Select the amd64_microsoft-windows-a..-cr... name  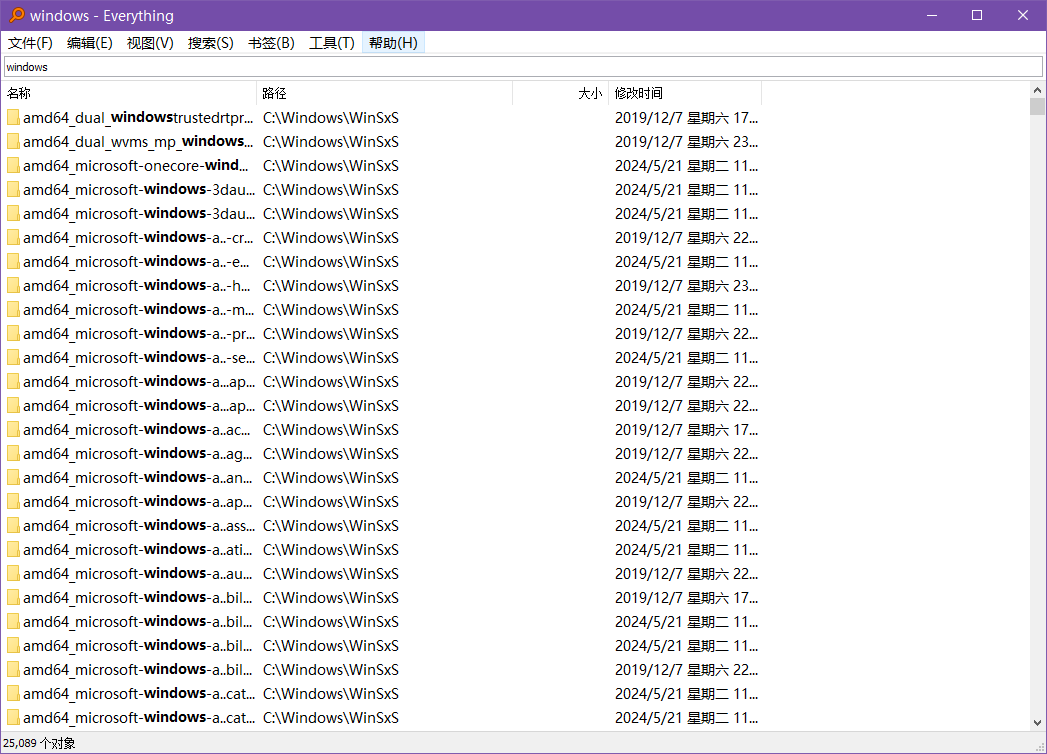[x=138, y=238]
